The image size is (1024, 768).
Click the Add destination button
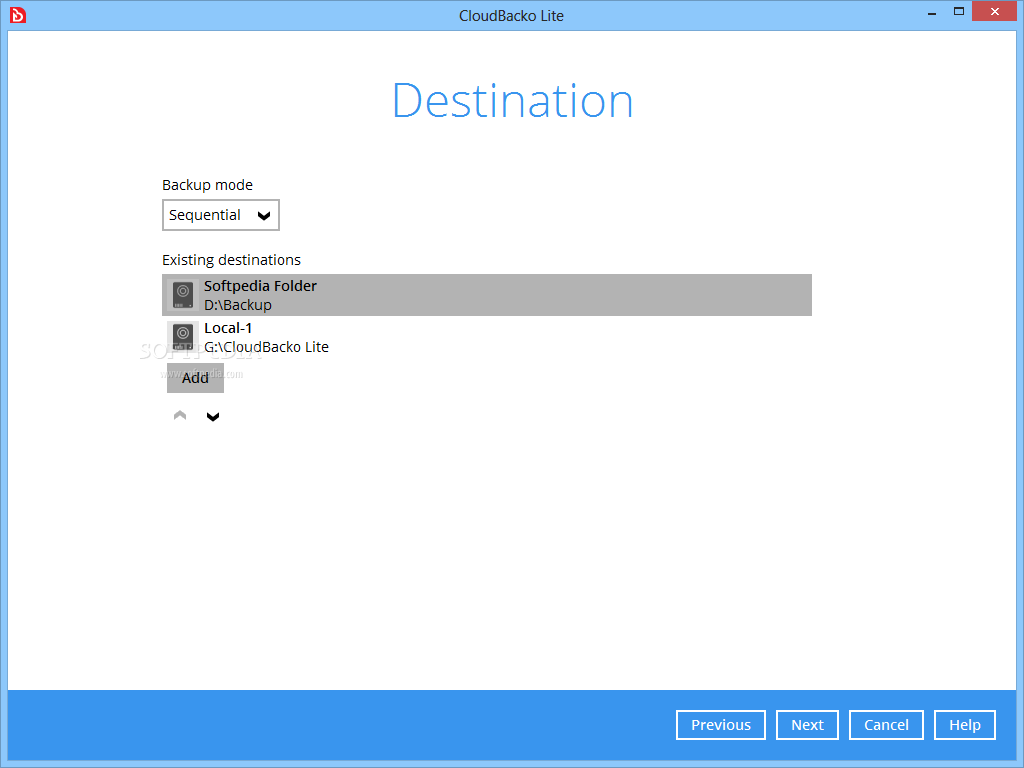pyautogui.click(x=195, y=378)
